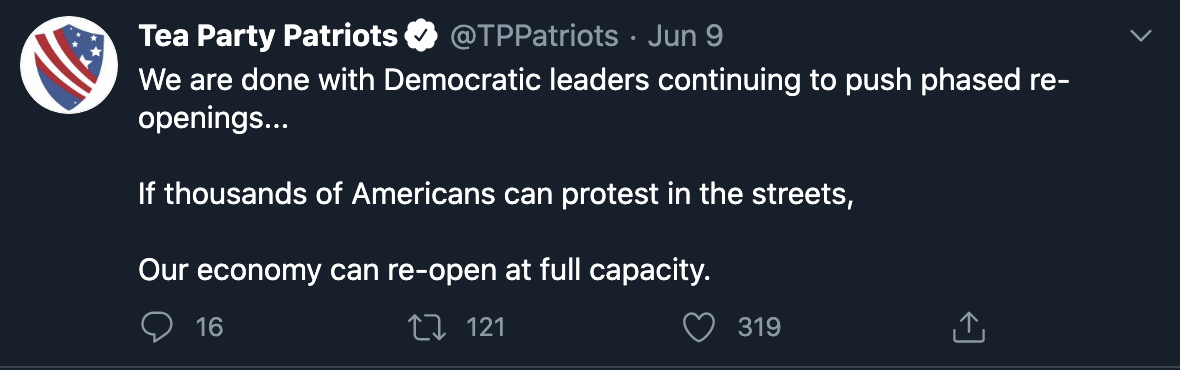Click the reply count 16
This screenshot has width=1180, height=370.
tap(209, 327)
